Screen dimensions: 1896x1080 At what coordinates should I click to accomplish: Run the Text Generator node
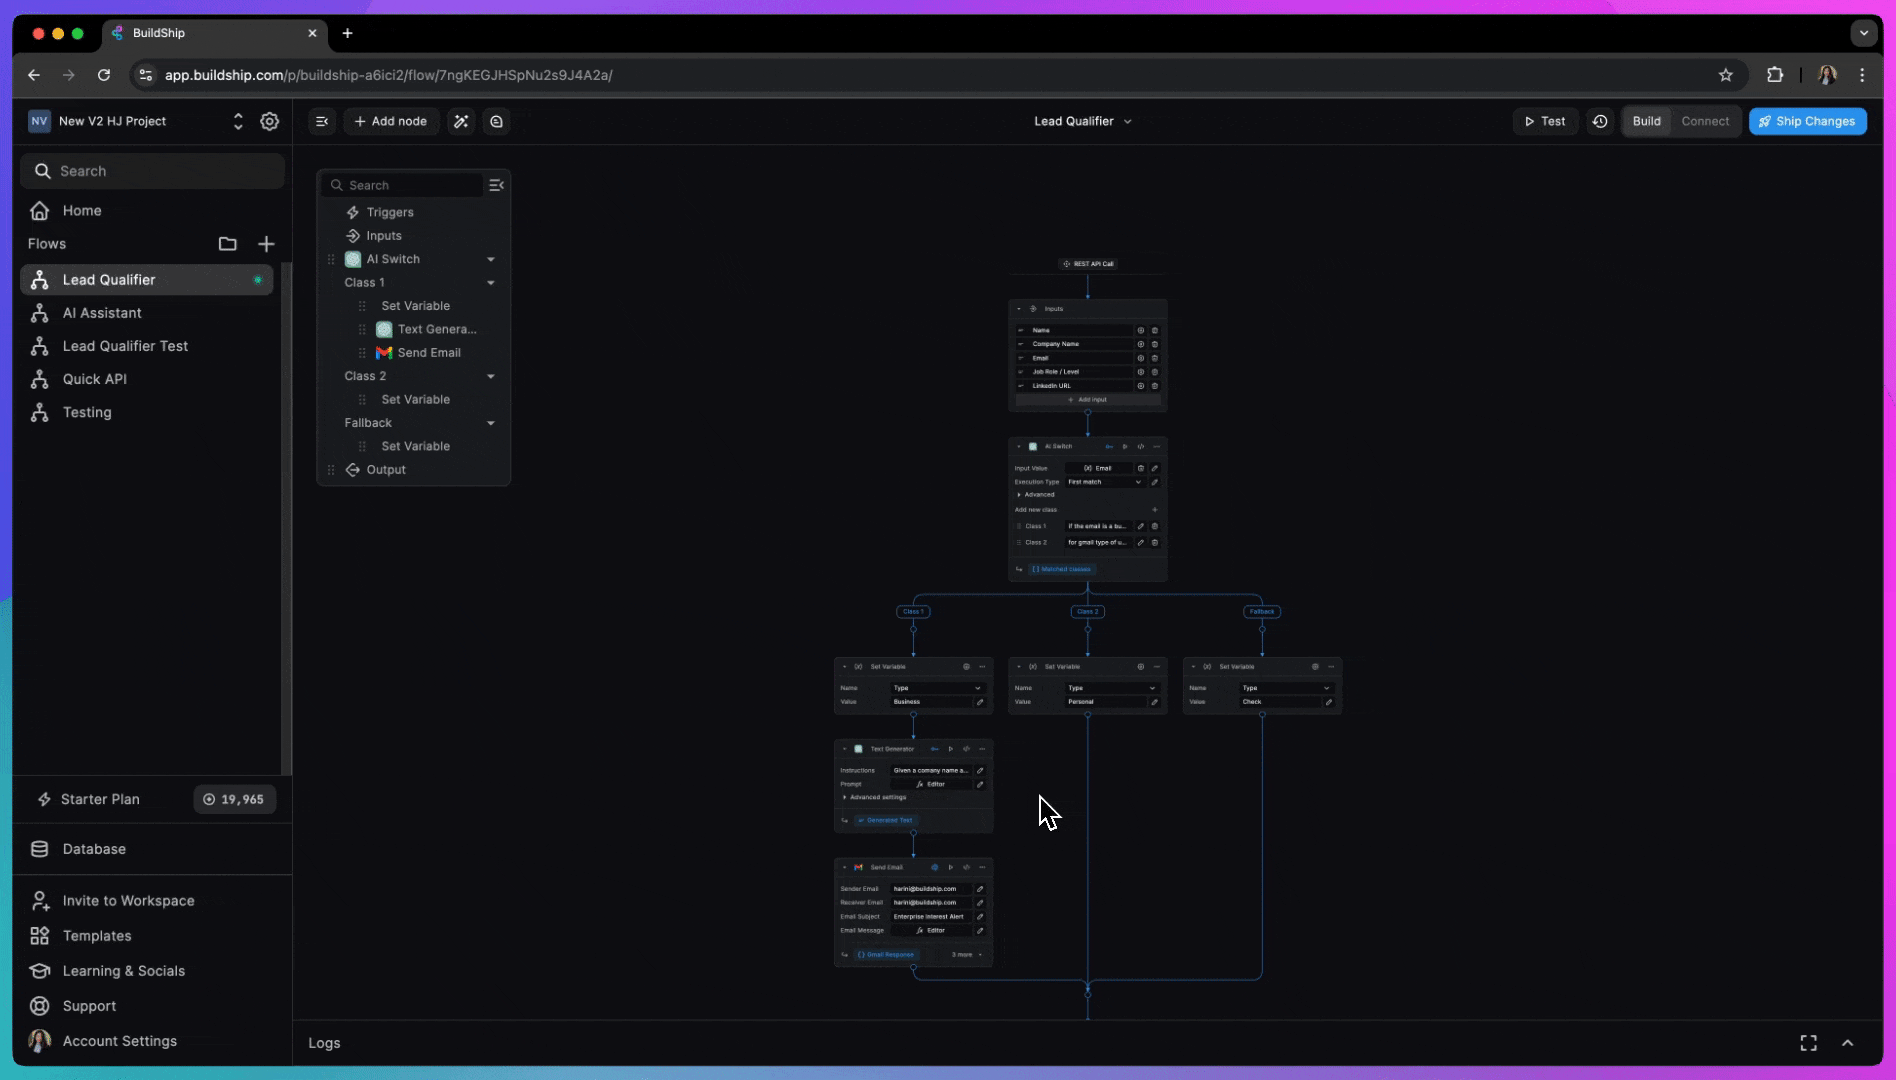click(x=951, y=749)
